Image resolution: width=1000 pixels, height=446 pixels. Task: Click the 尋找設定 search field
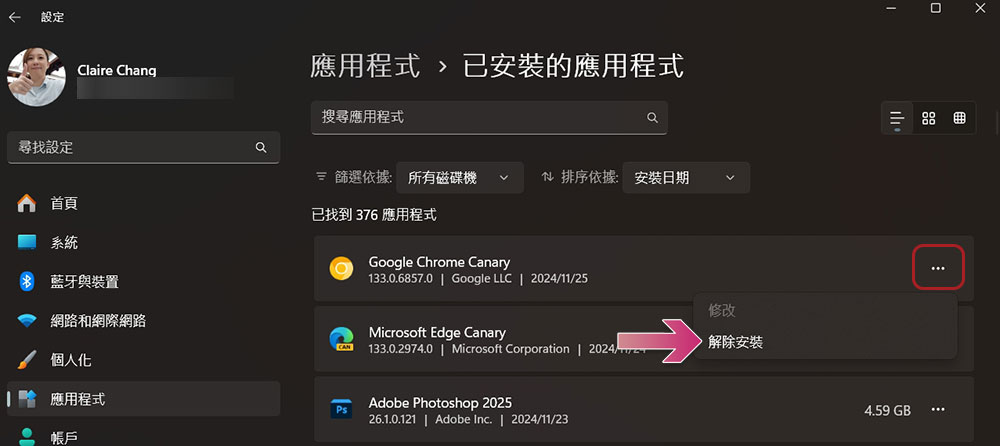tap(143, 147)
